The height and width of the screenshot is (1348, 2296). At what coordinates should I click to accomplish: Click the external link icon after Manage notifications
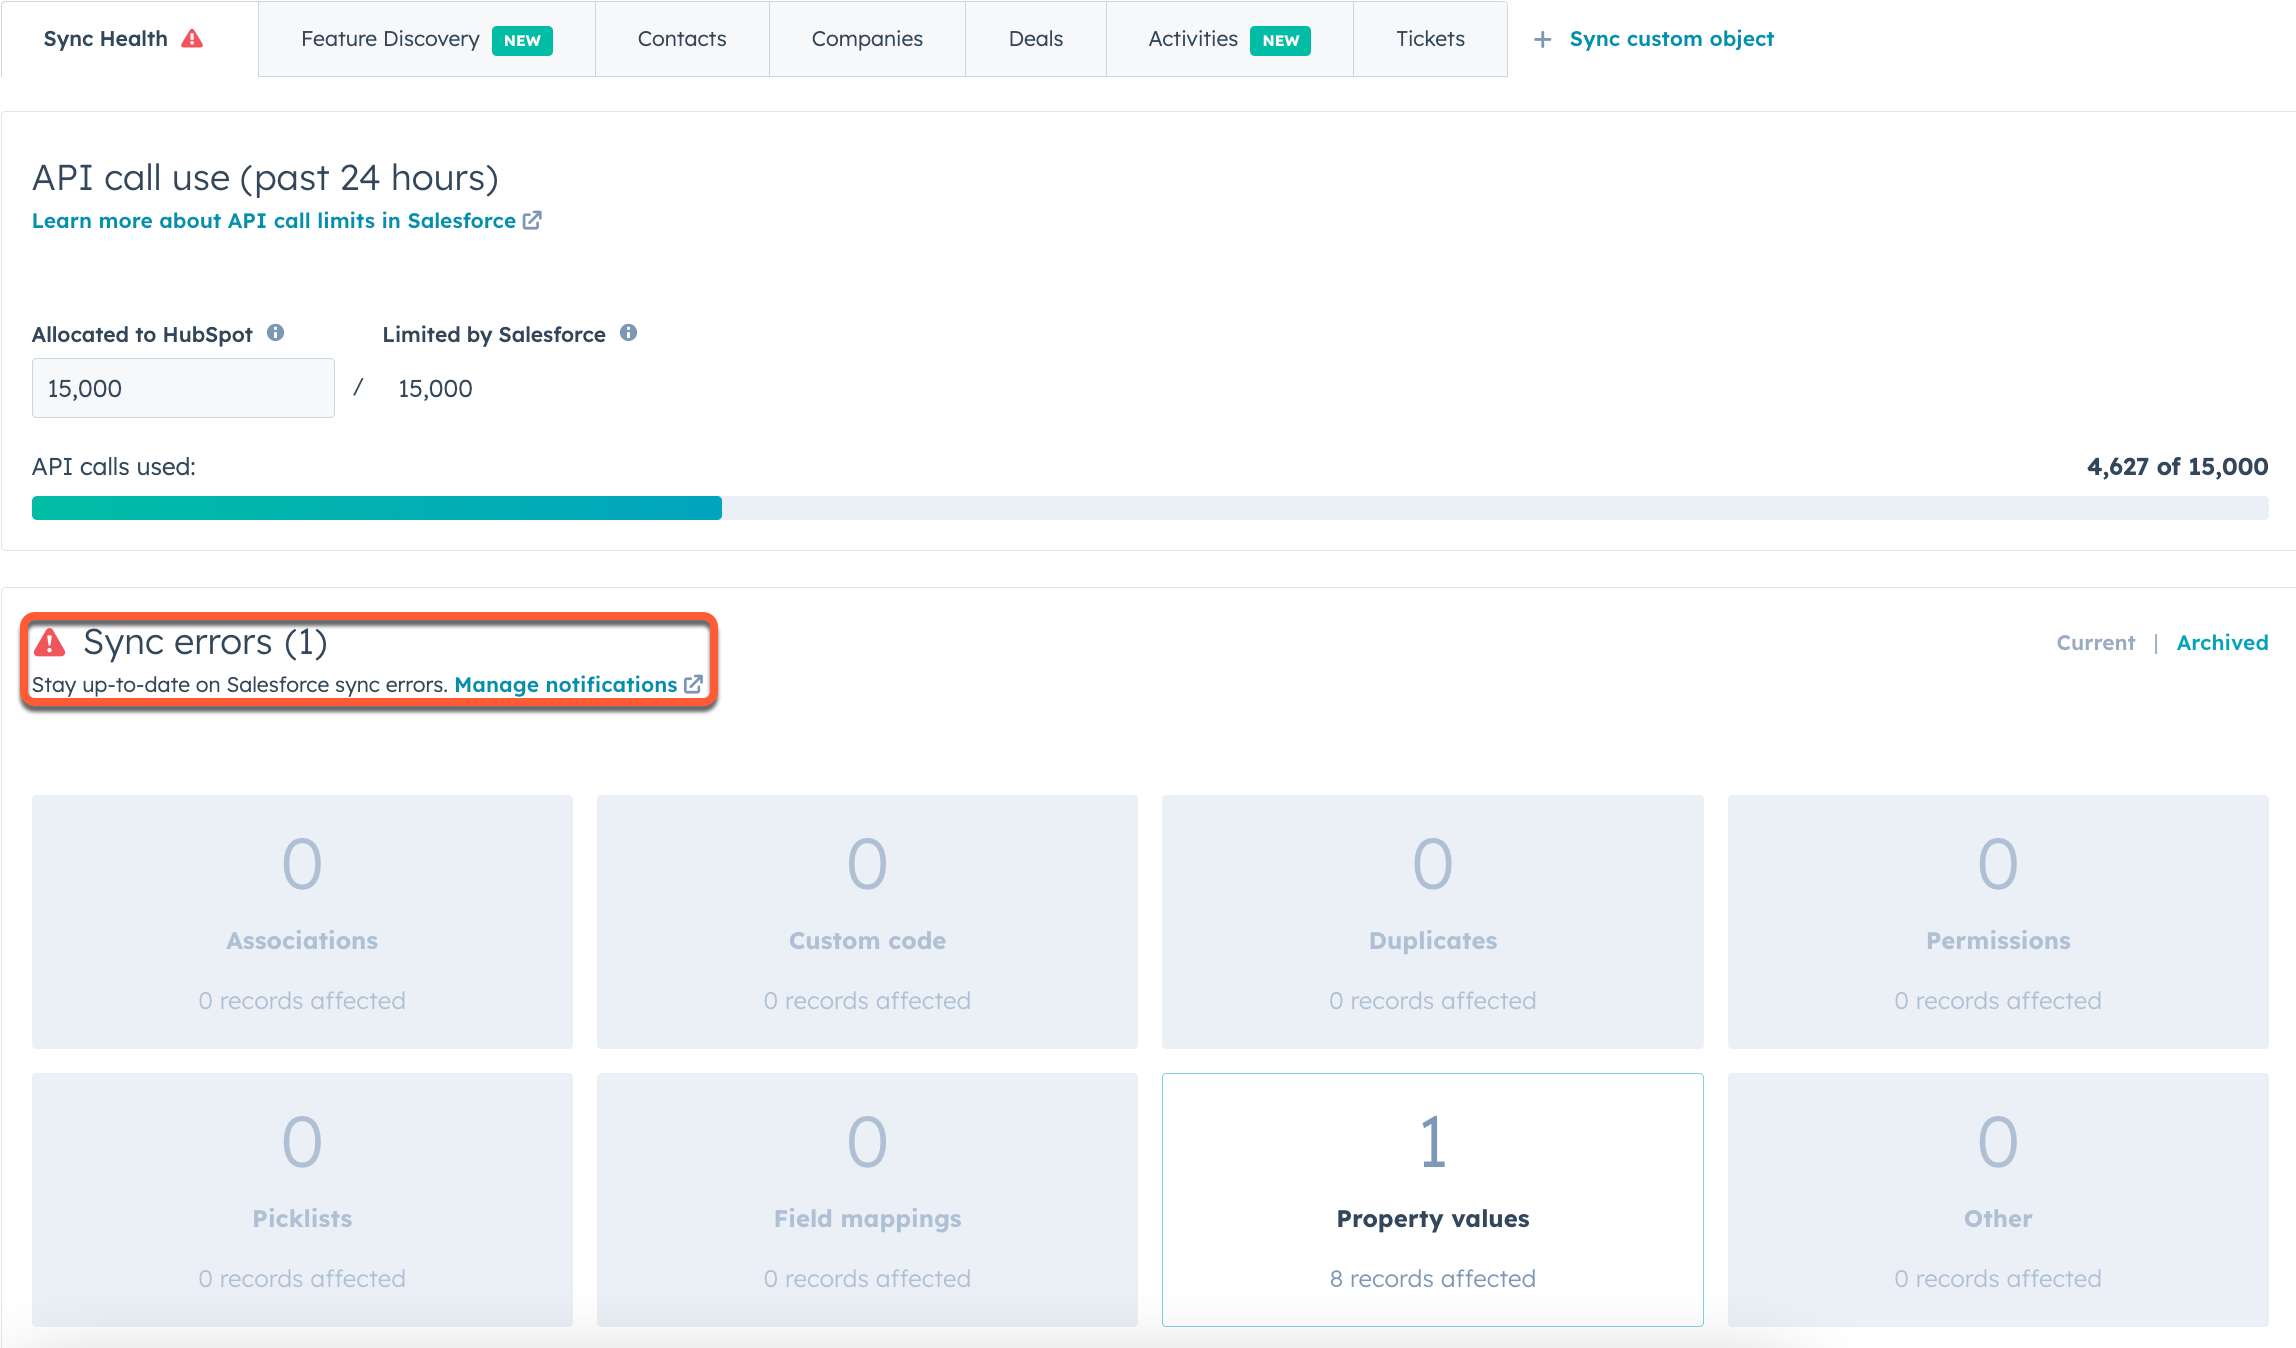(x=694, y=685)
